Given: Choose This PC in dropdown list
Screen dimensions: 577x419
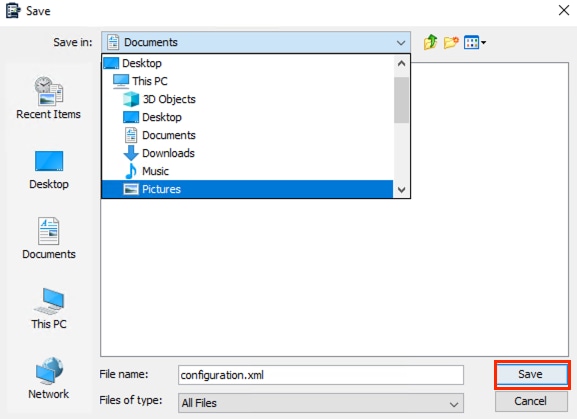Looking at the screenshot, I should (x=248, y=81).
